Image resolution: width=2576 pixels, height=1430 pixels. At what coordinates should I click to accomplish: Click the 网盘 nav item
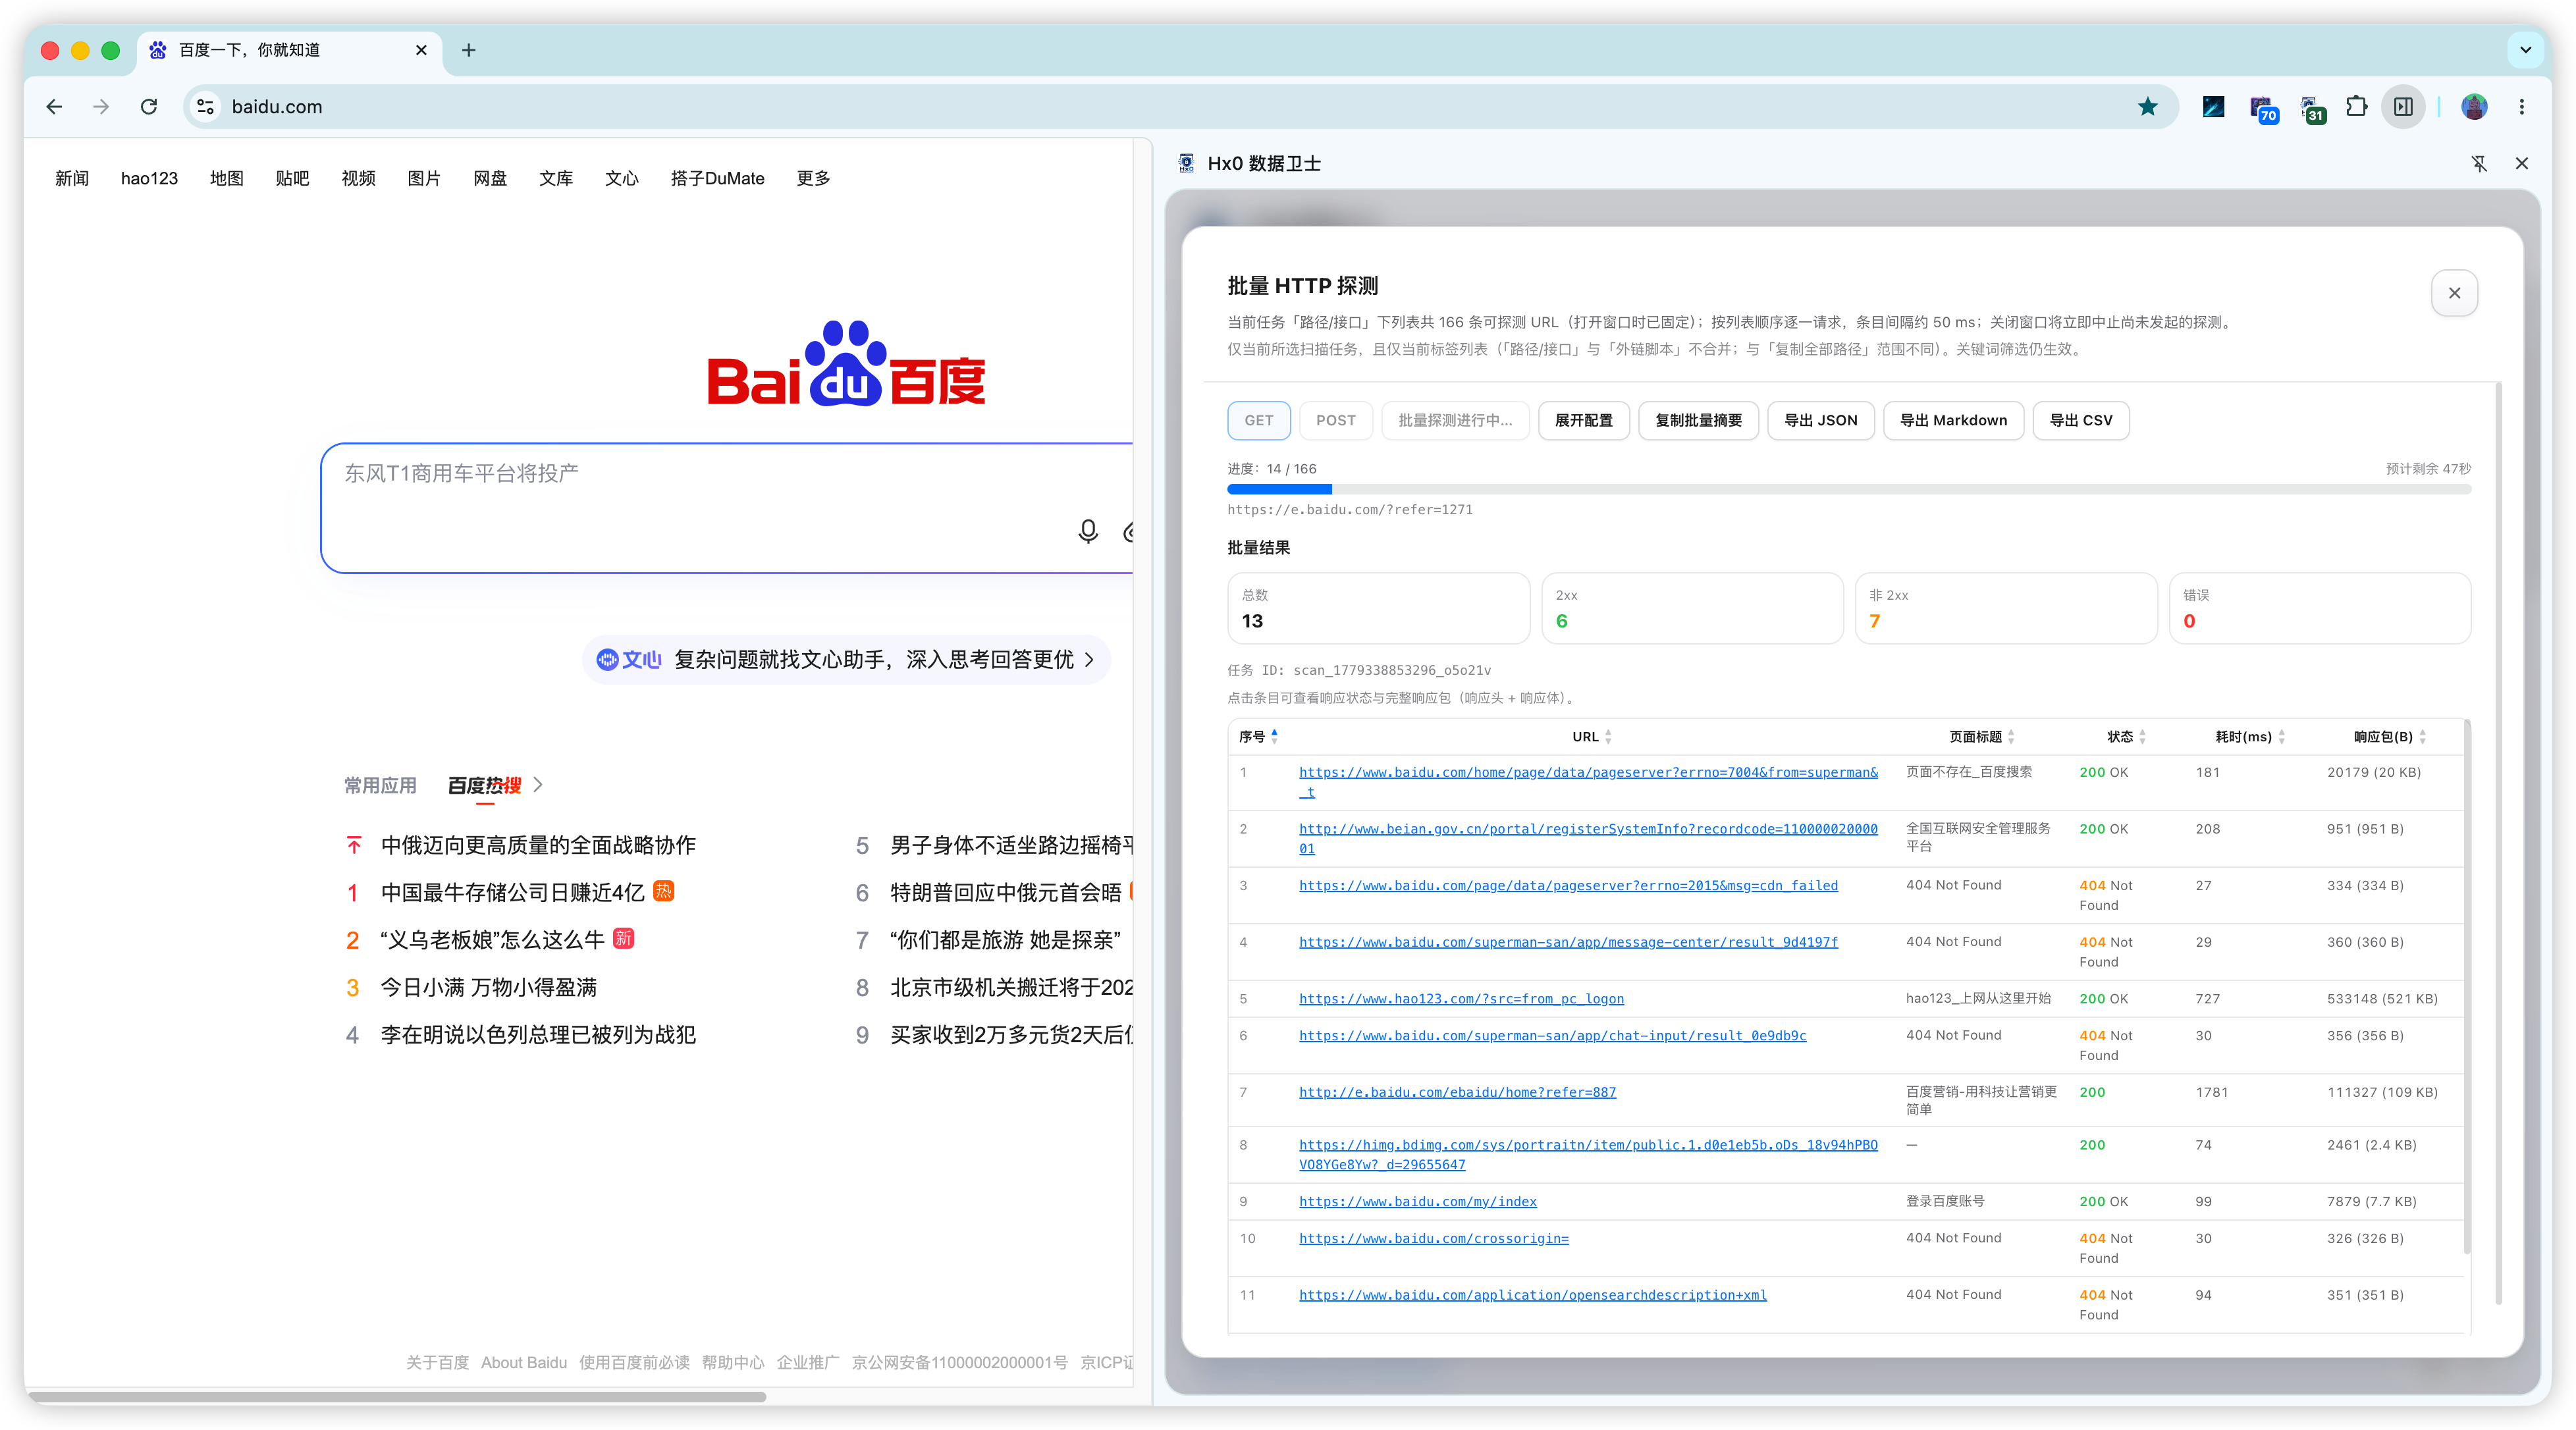point(490,178)
